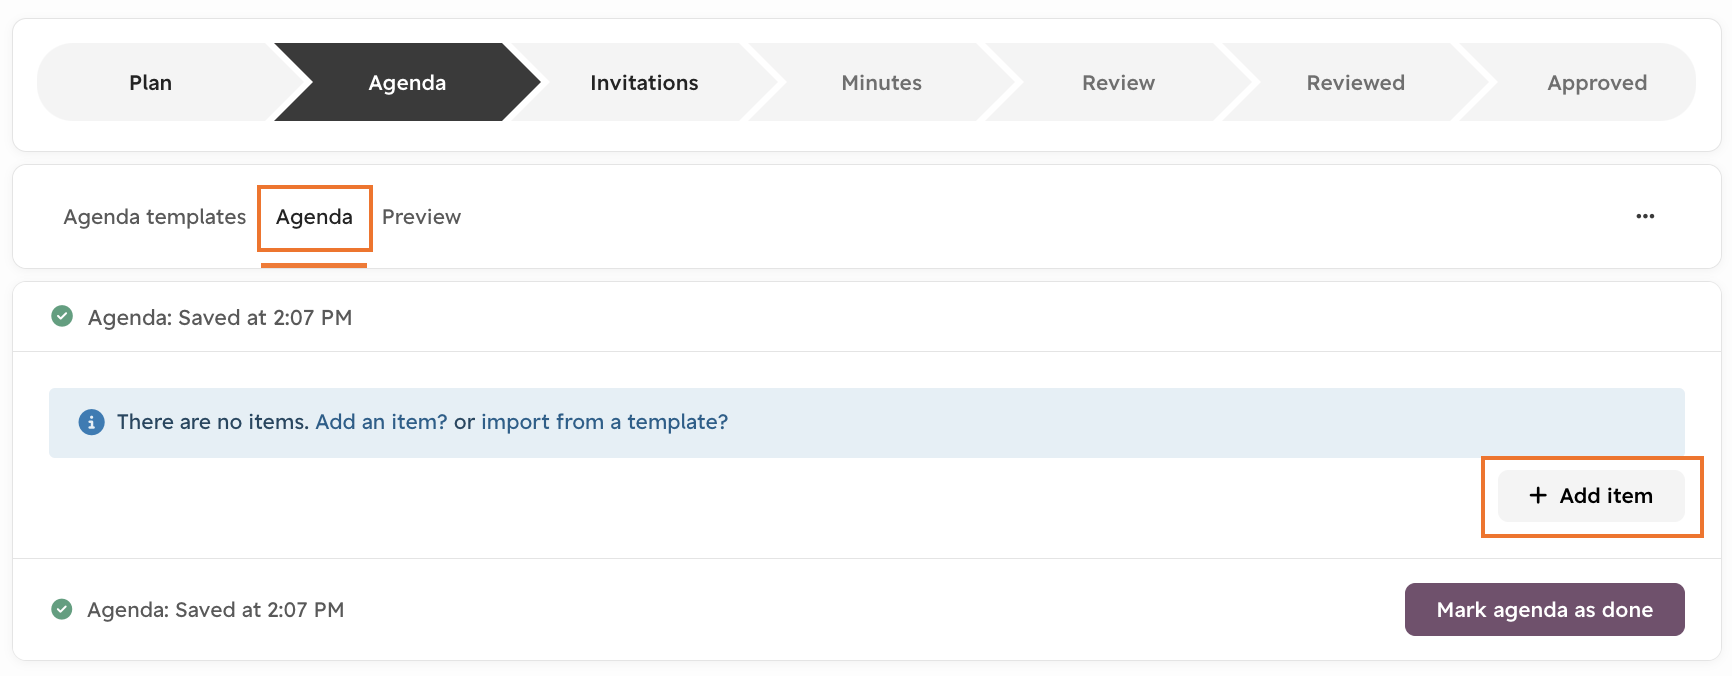This screenshot has width=1732, height=676.
Task: Select the Agenda sub-tab
Action: (314, 217)
